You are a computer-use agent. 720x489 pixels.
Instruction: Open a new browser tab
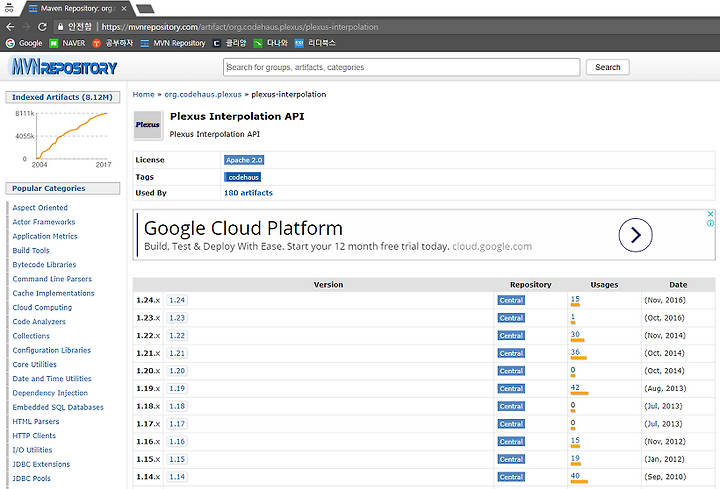pos(146,9)
